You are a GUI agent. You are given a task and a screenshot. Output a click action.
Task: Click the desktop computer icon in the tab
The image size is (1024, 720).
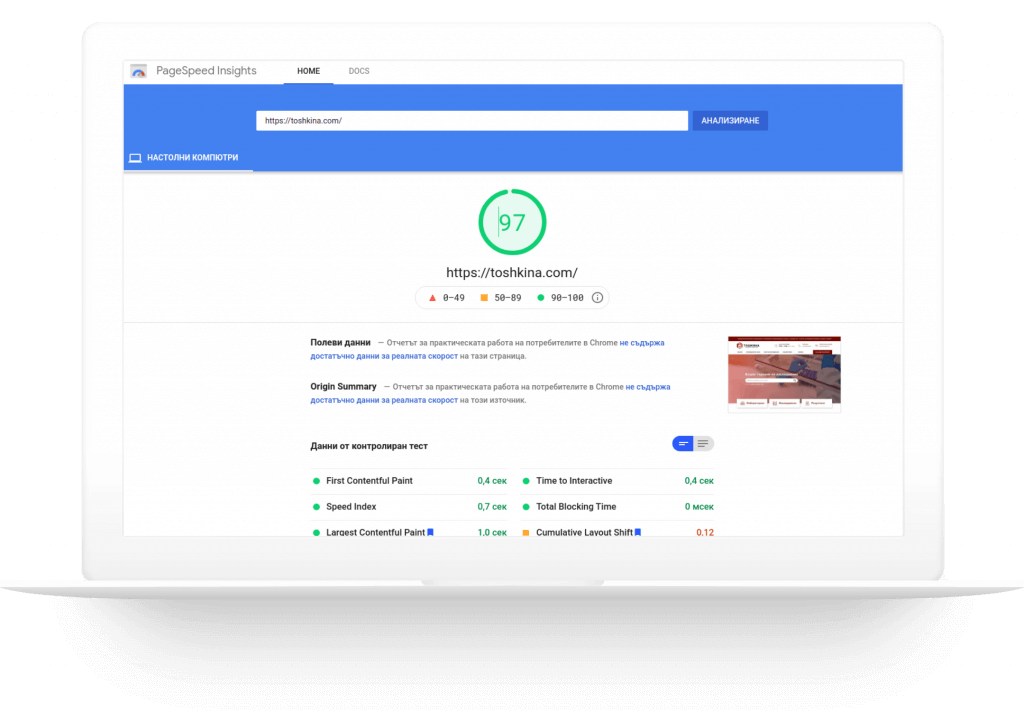point(135,158)
